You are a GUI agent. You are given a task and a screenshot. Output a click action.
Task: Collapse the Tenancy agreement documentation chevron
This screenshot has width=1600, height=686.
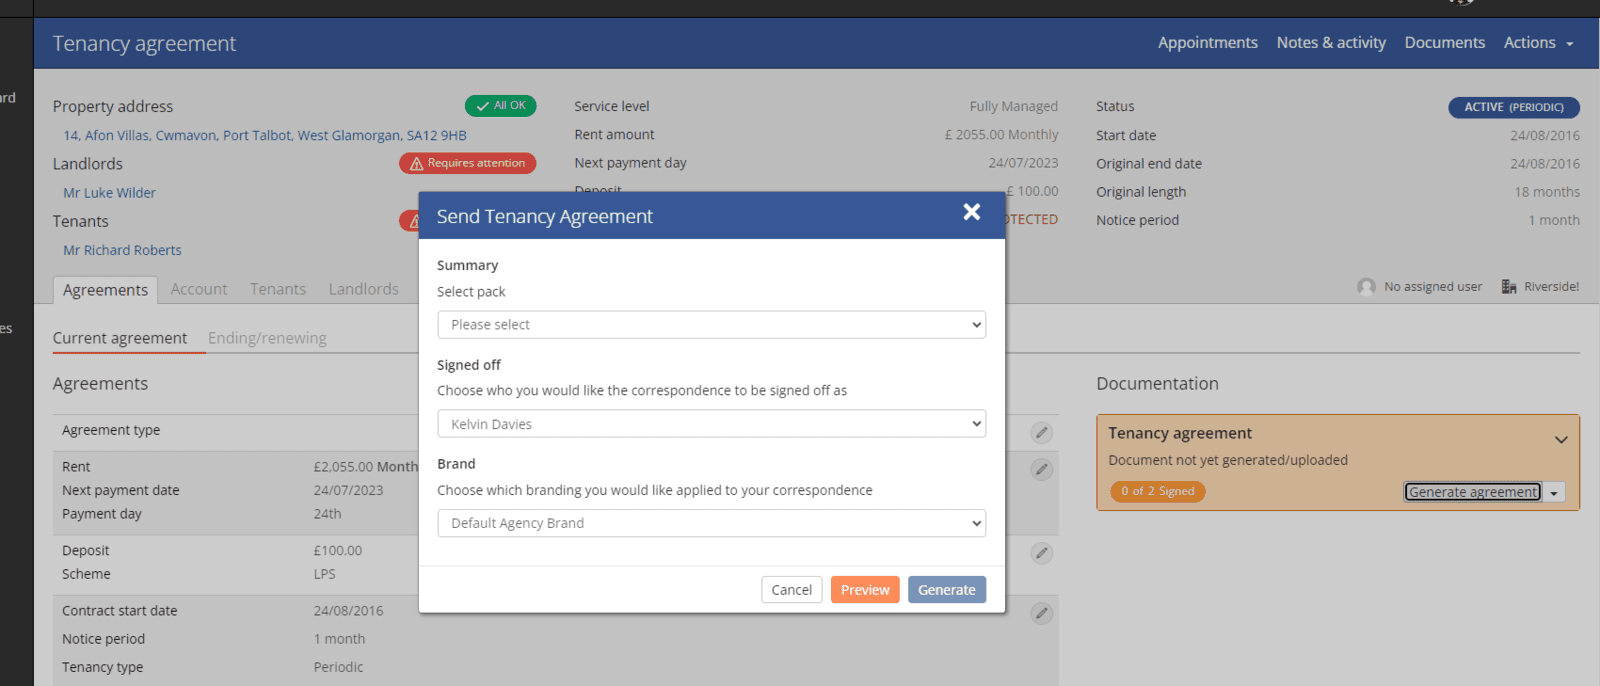pyautogui.click(x=1560, y=440)
